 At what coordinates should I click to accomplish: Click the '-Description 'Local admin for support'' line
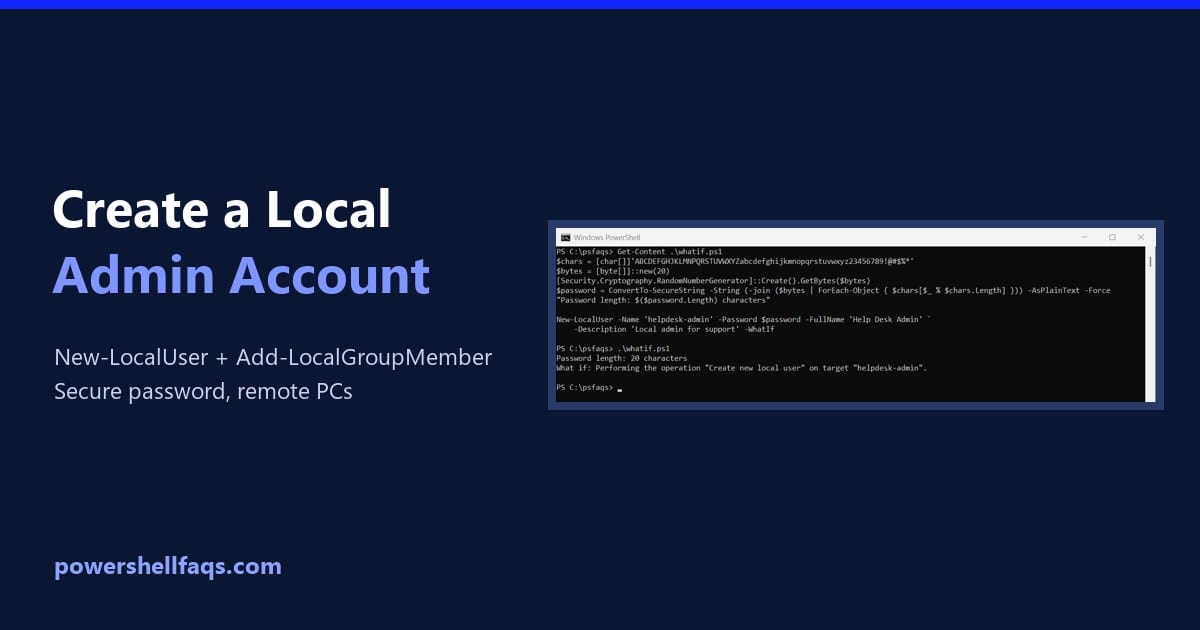click(x=673, y=329)
